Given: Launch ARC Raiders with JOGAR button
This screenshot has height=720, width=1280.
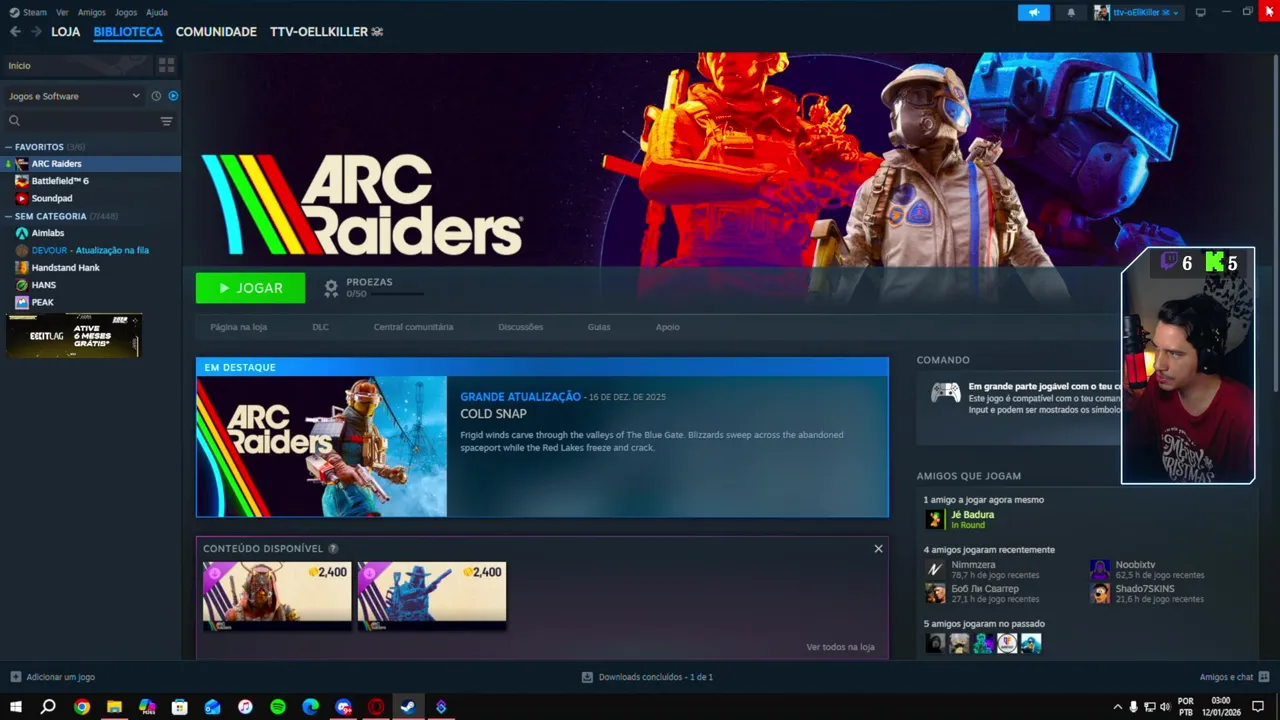Looking at the screenshot, I should tap(250, 288).
